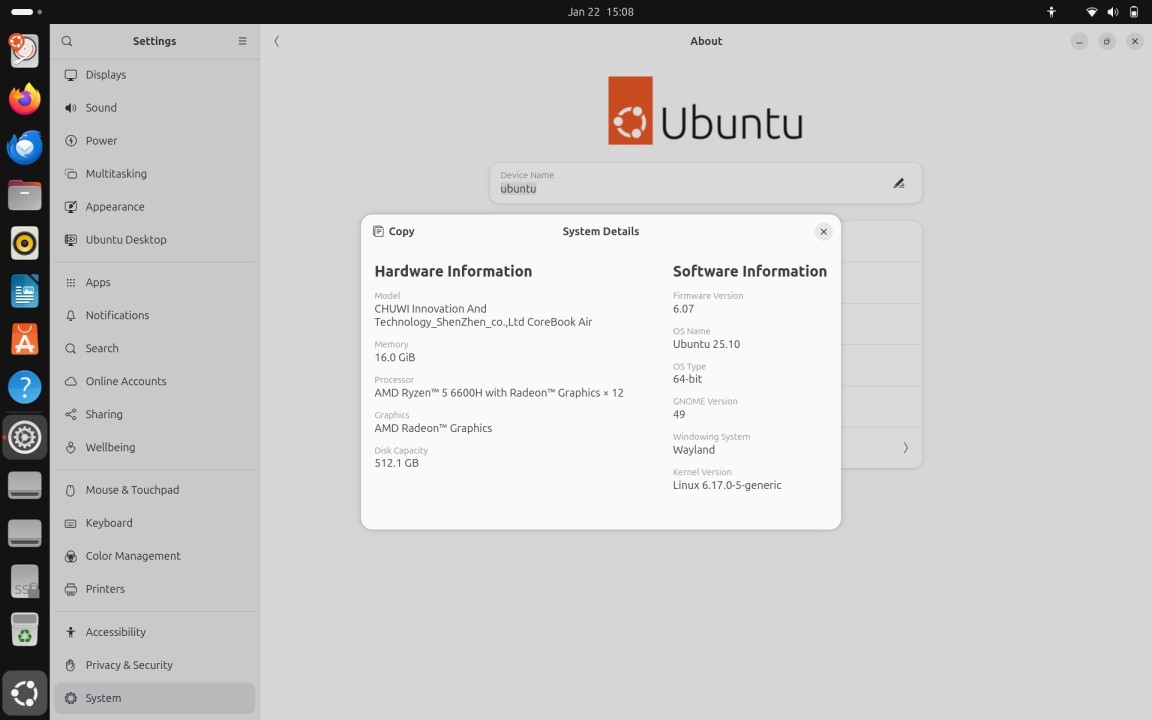Select Displays in the Settings sidebar
This screenshot has height=720, width=1152.
pyautogui.click(x=107, y=74)
